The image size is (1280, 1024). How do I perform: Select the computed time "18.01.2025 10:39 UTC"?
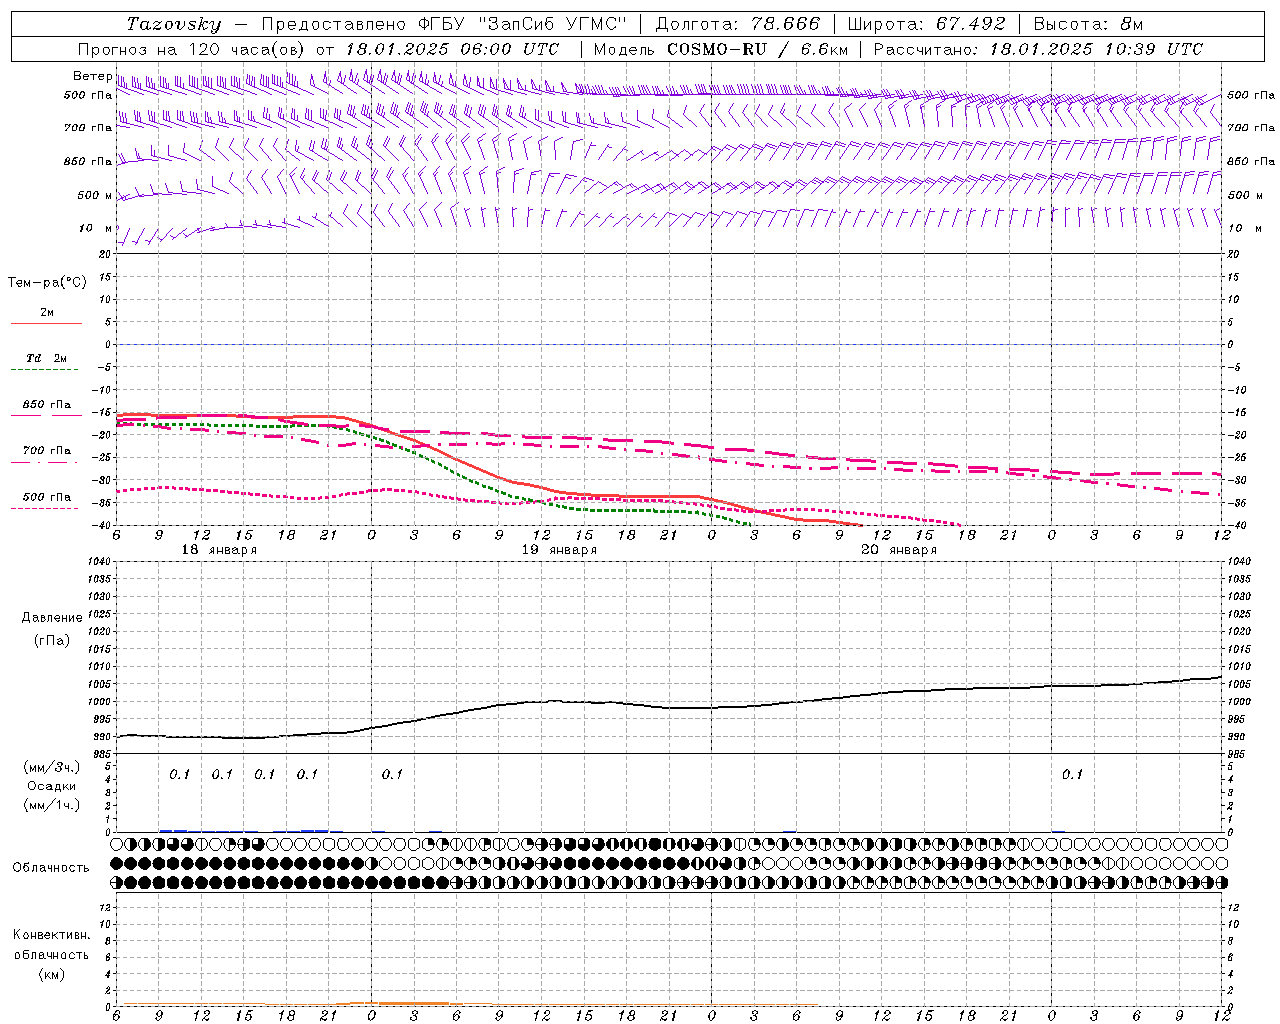1096,49
